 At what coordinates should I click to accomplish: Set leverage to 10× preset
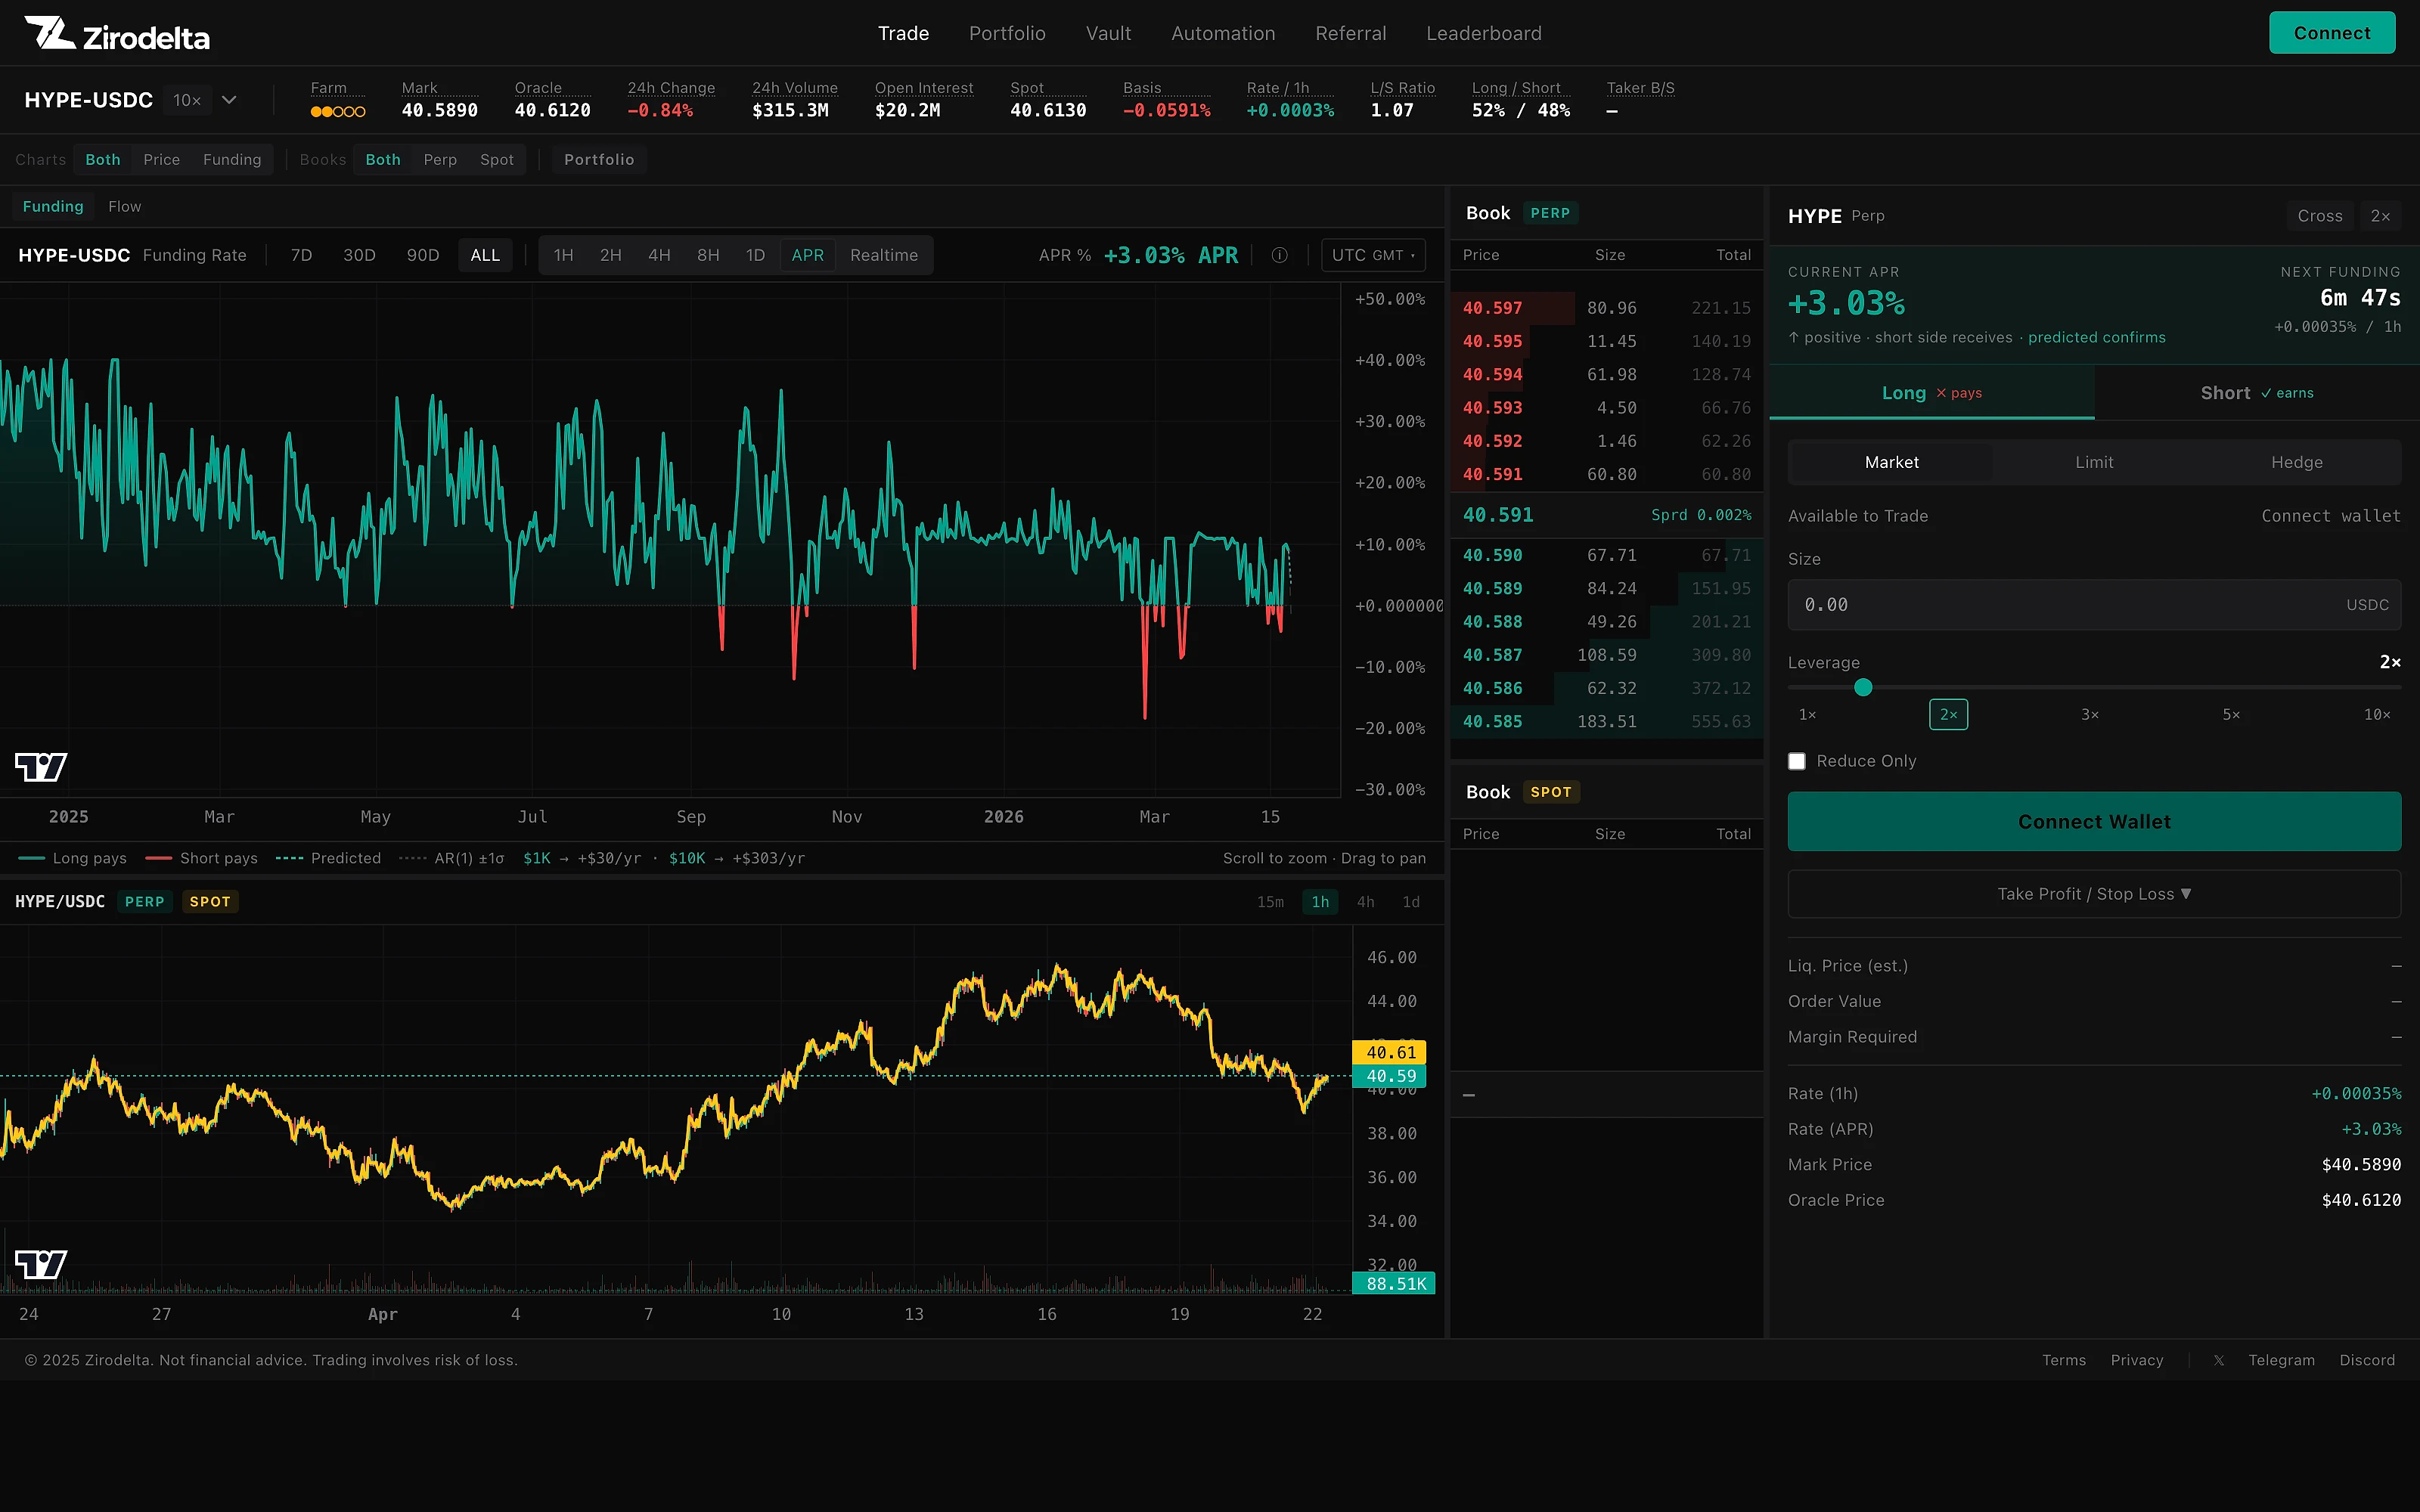click(x=2377, y=715)
